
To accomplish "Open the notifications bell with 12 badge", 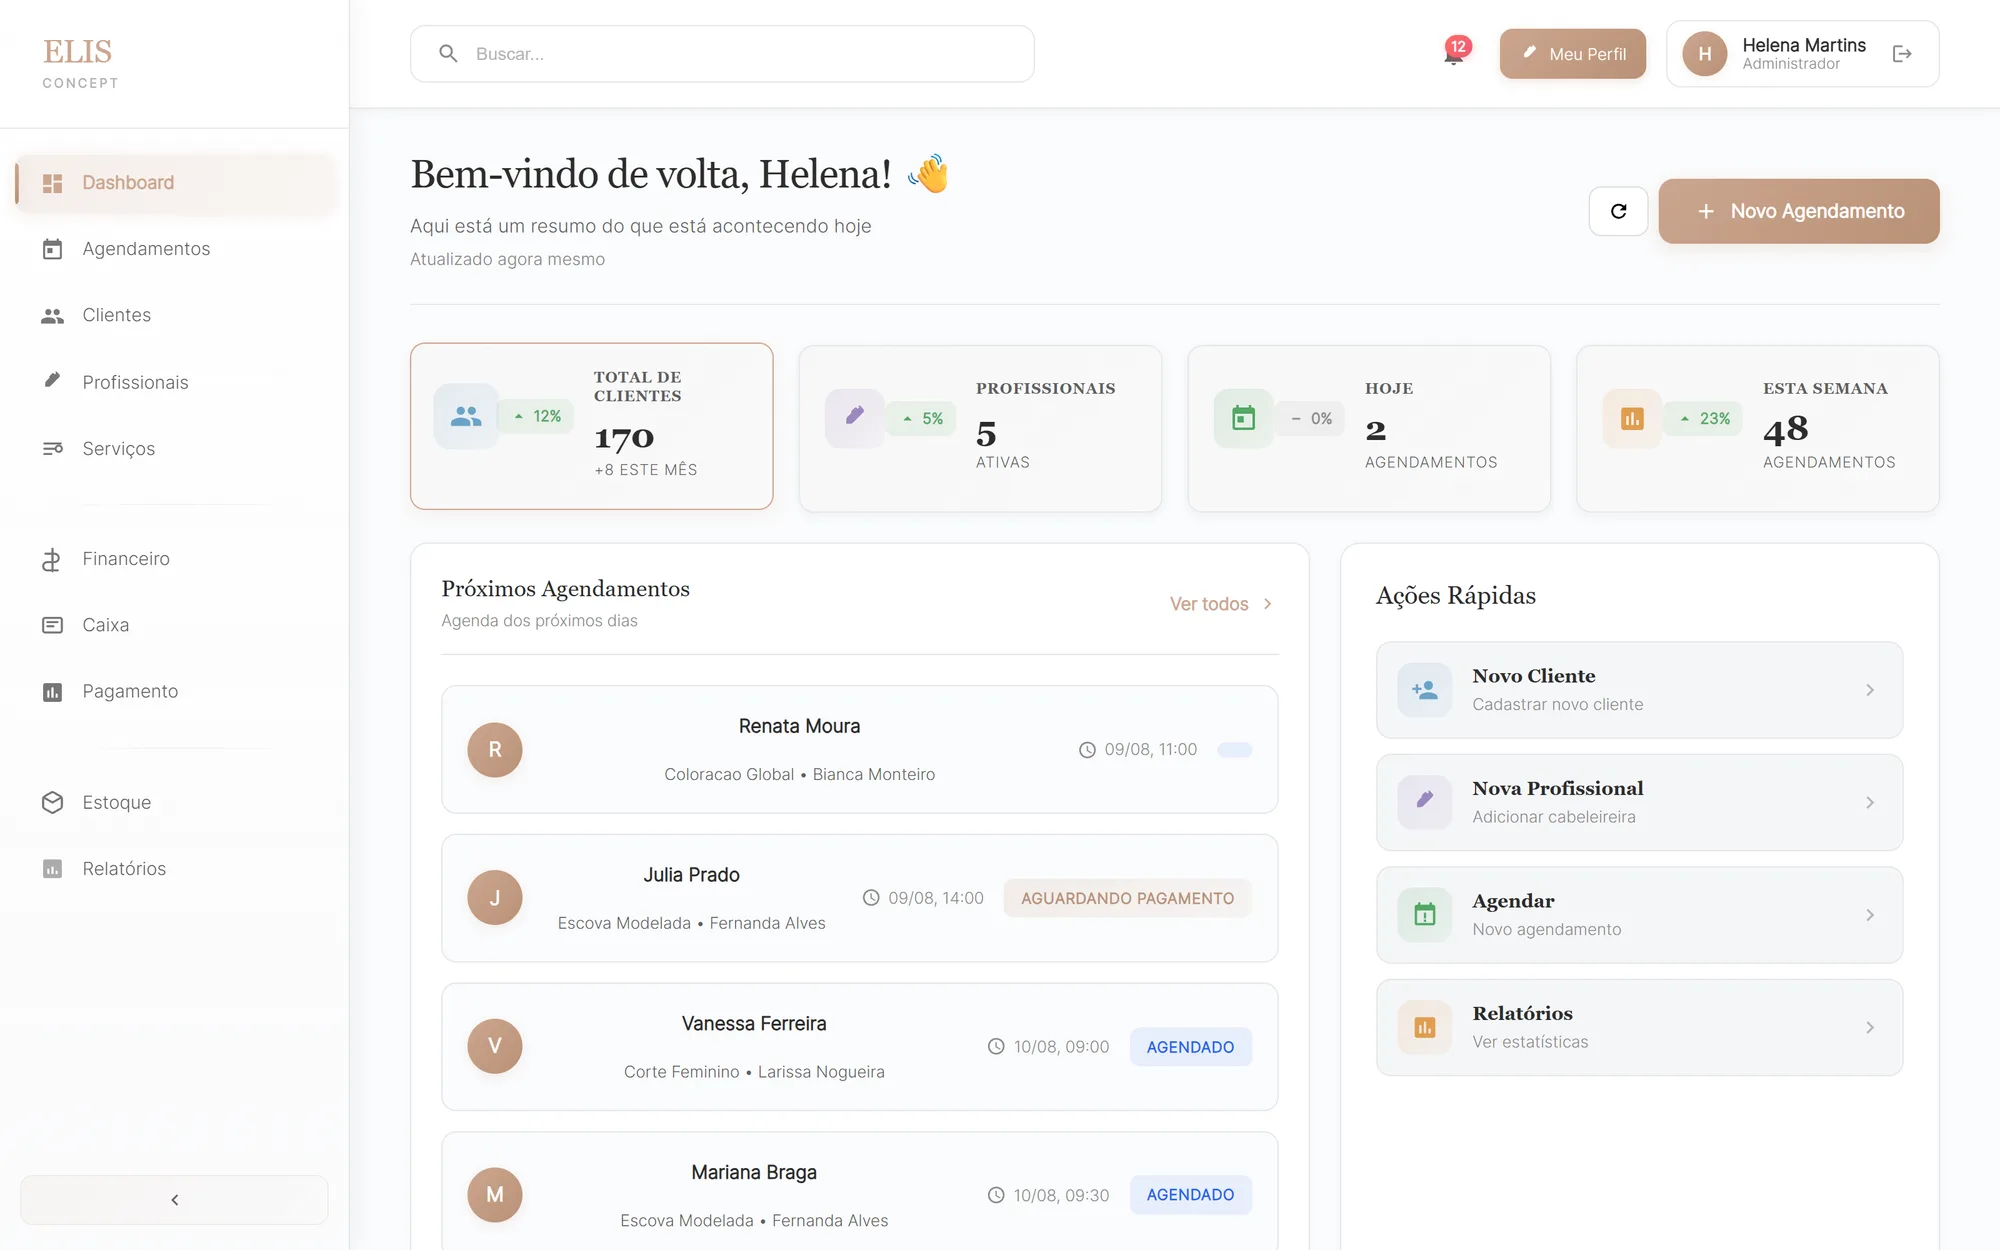I will 1455,54.
